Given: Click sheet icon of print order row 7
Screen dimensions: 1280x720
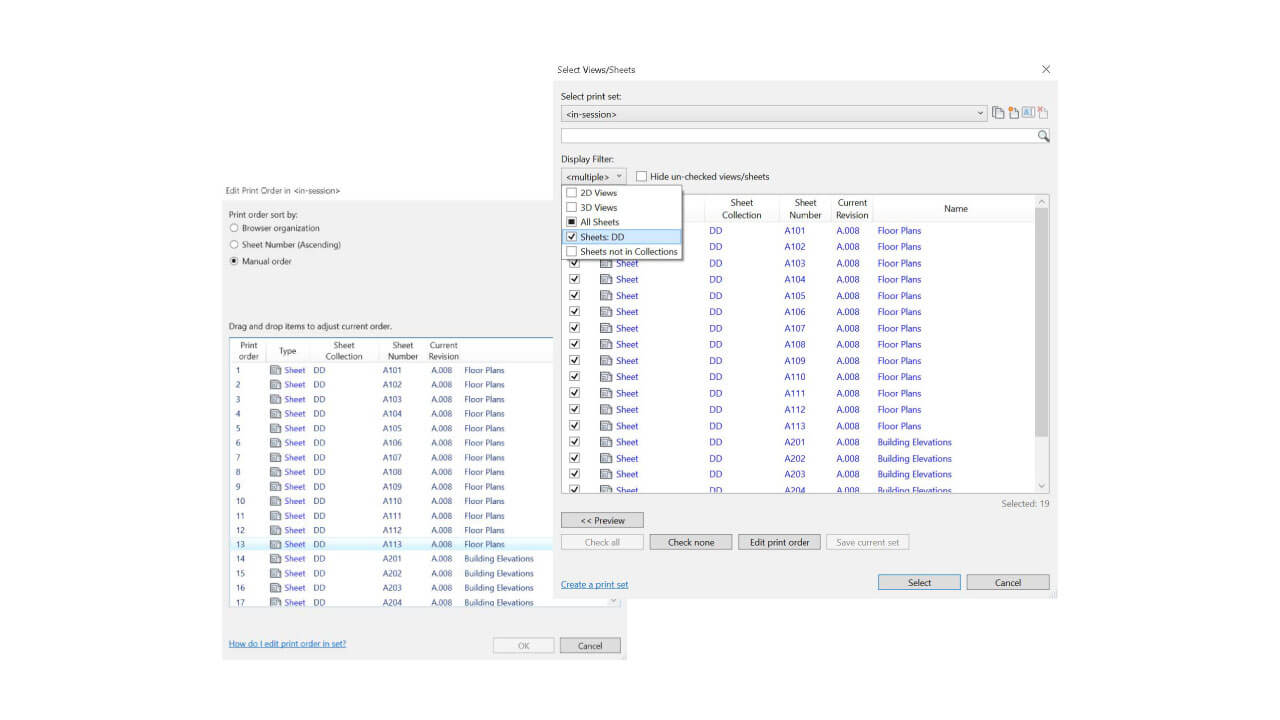Looking at the screenshot, I should [276, 457].
